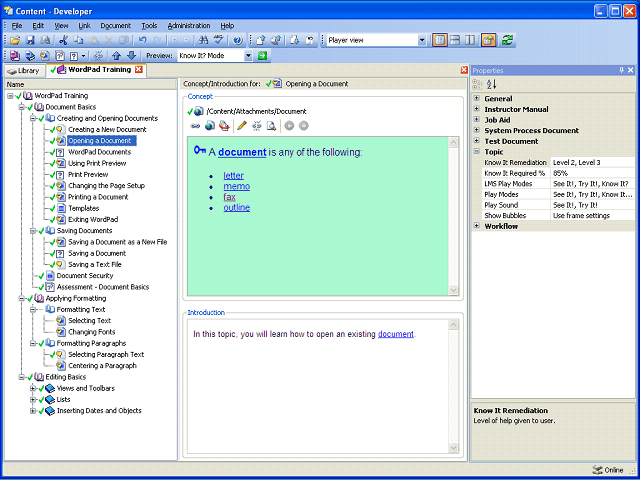The height and width of the screenshot is (480, 640).
Task: Click Introduction pane scrollbar up arrow
Action: 453,325
